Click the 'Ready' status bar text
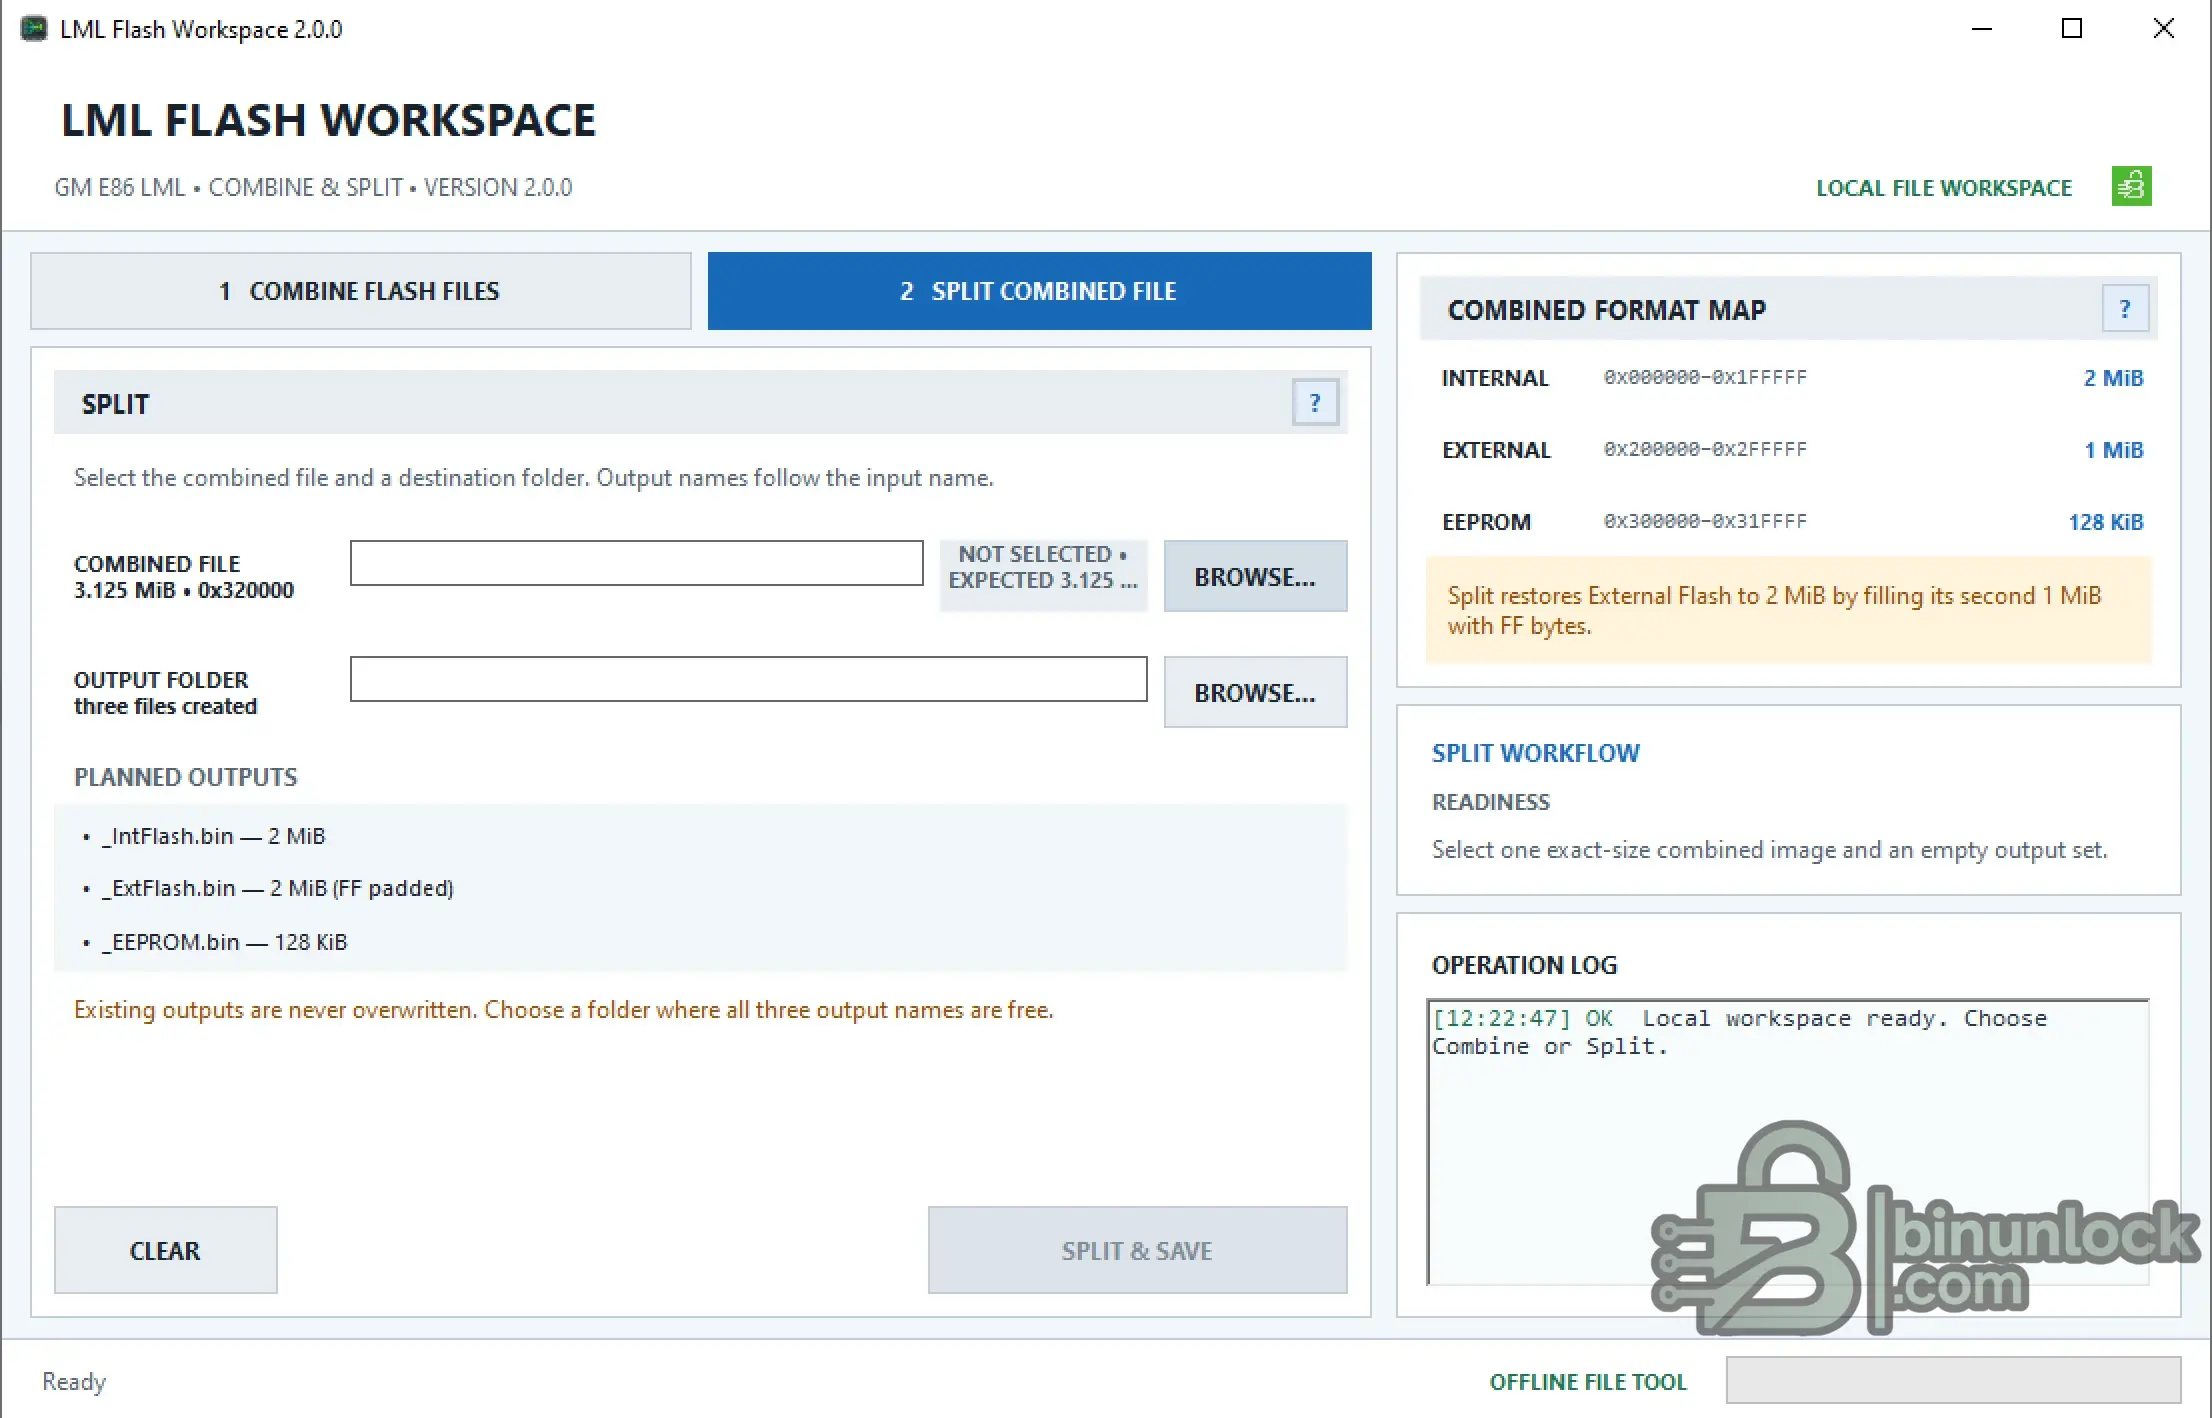Screen dimensions: 2212x1418 click(x=74, y=1382)
